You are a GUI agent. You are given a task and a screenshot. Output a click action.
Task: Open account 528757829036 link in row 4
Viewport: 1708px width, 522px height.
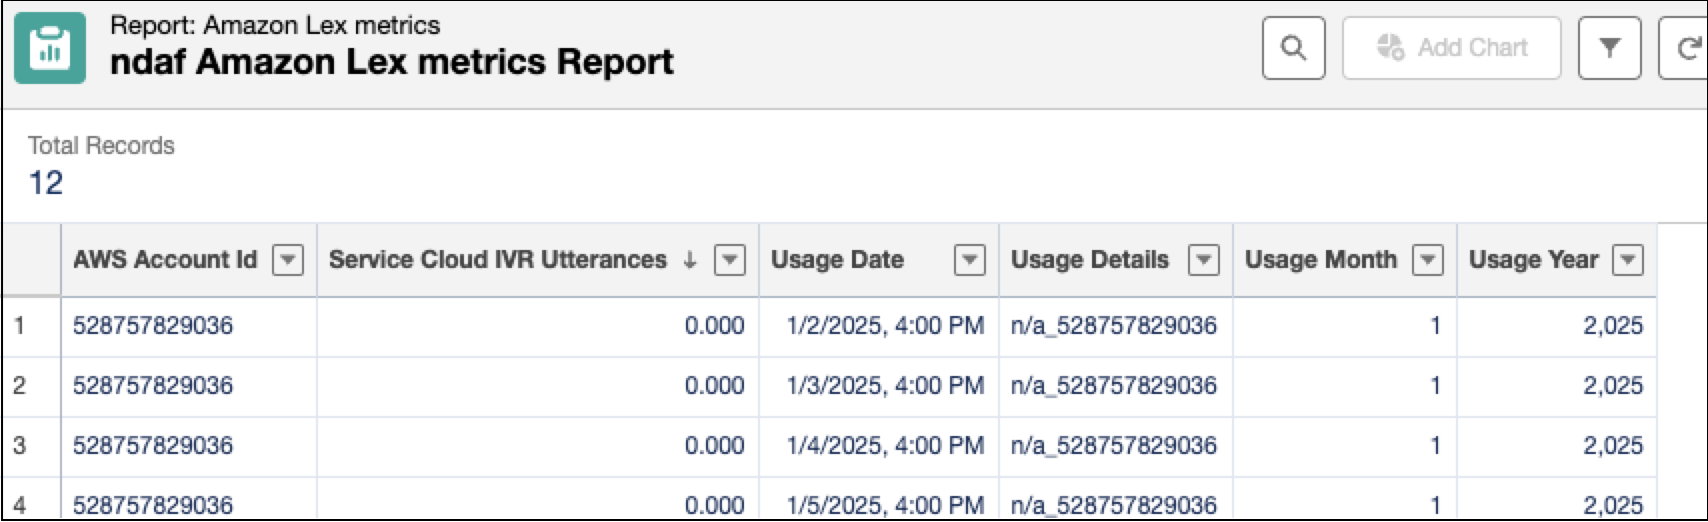153,505
